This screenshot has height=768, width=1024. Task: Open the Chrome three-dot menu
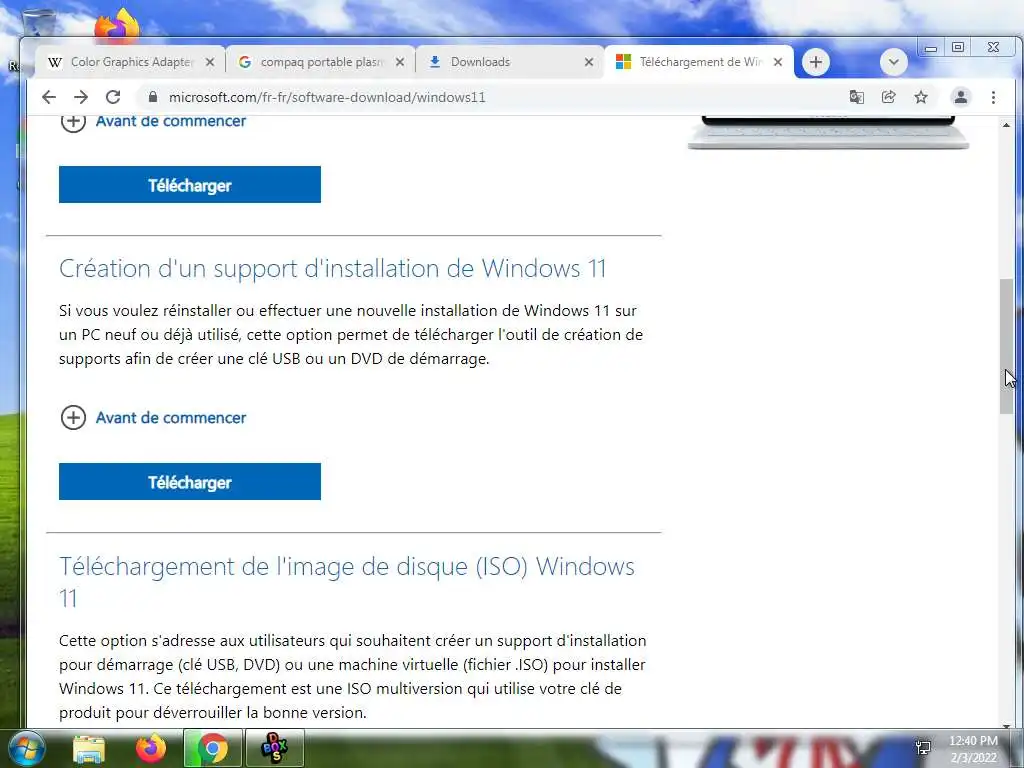(993, 97)
